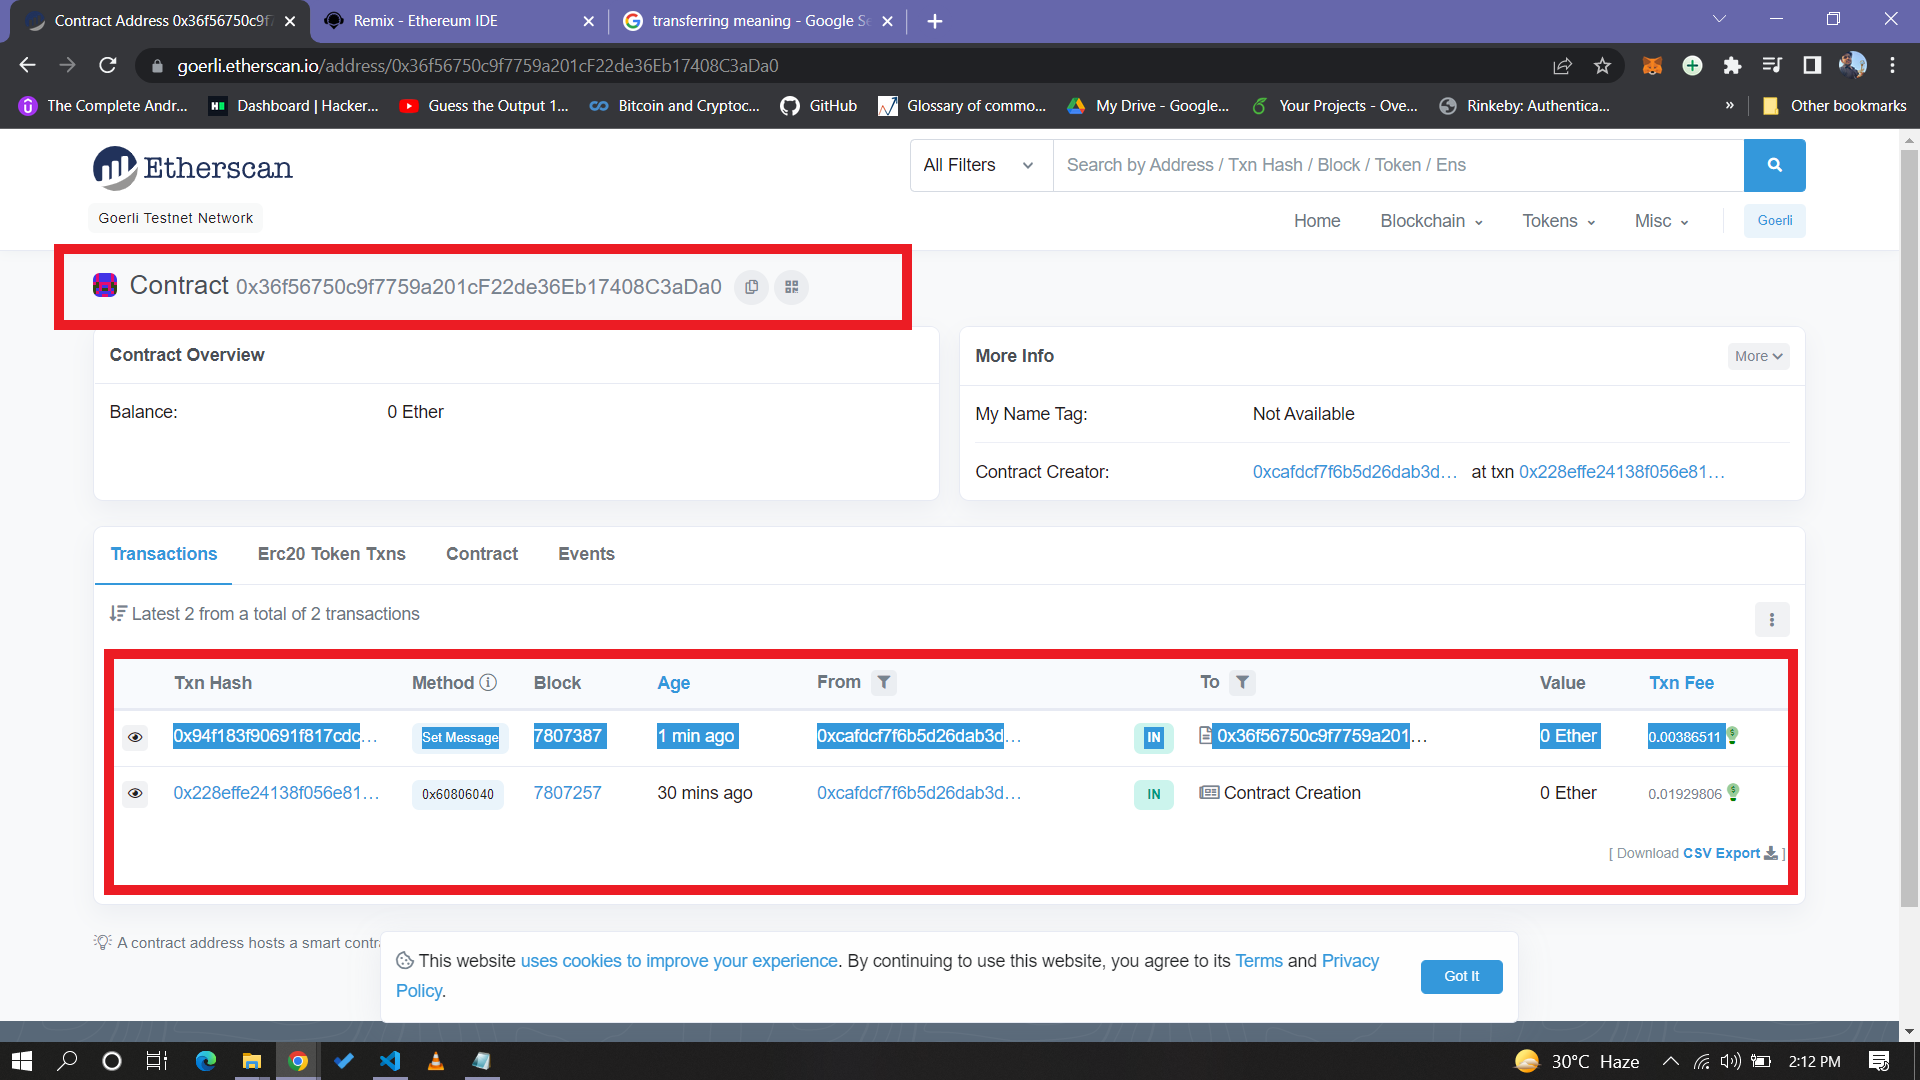
Task: Open VS Code from the taskbar
Action: (390, 1061)
